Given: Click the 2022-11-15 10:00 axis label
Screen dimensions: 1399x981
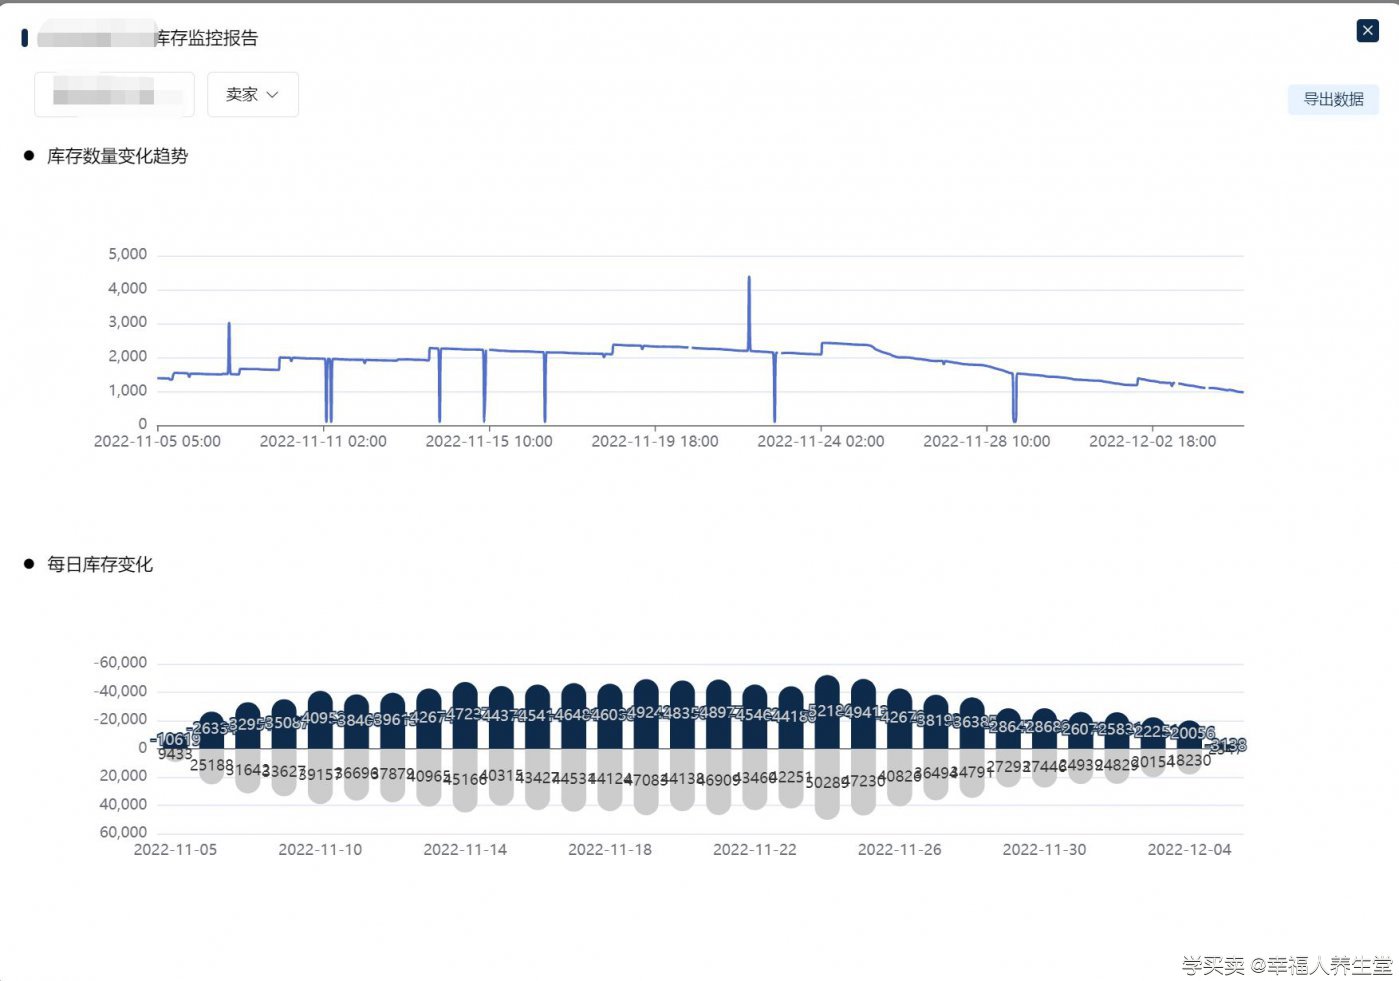Looking at the screenshot, I should (489, 441).
